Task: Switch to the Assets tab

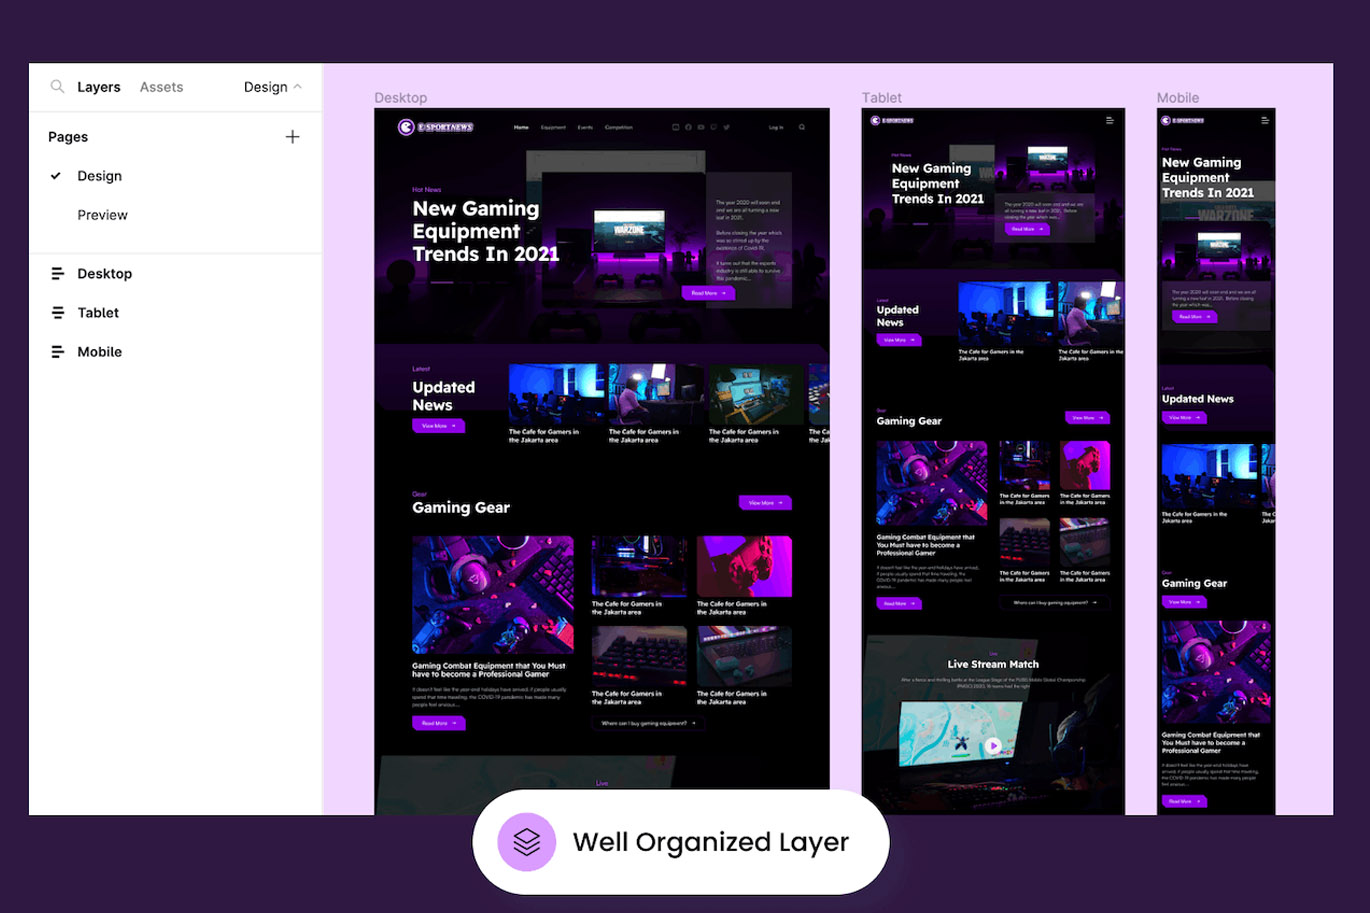Action: [x=161, y=87]
